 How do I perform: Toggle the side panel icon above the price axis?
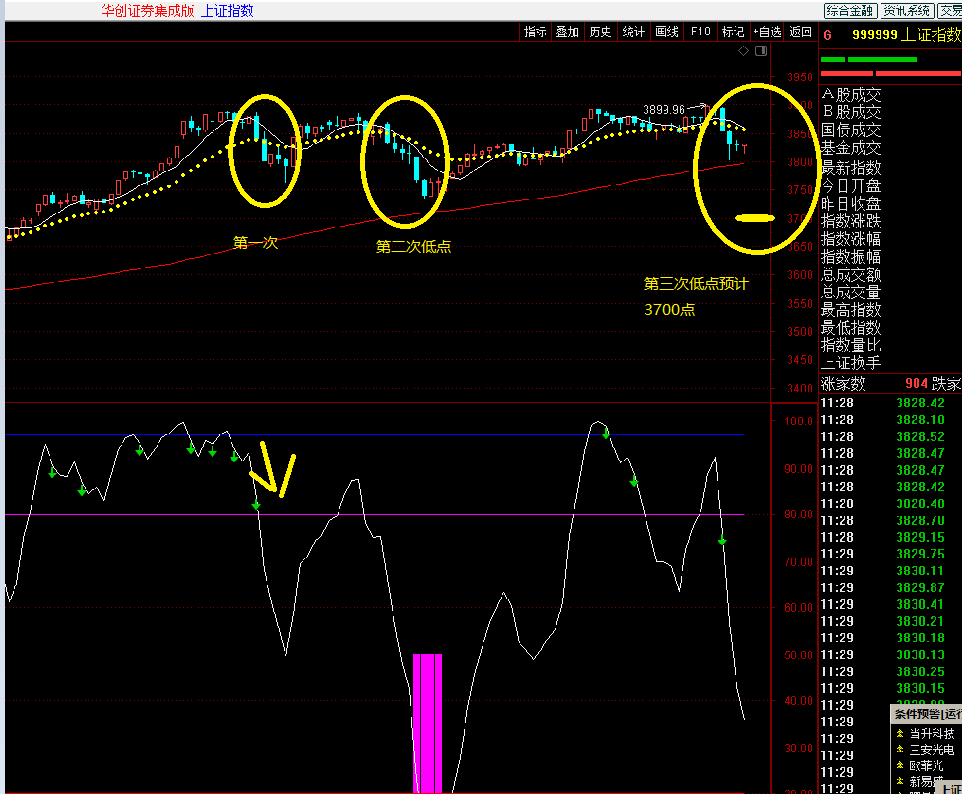click(761, 51)
